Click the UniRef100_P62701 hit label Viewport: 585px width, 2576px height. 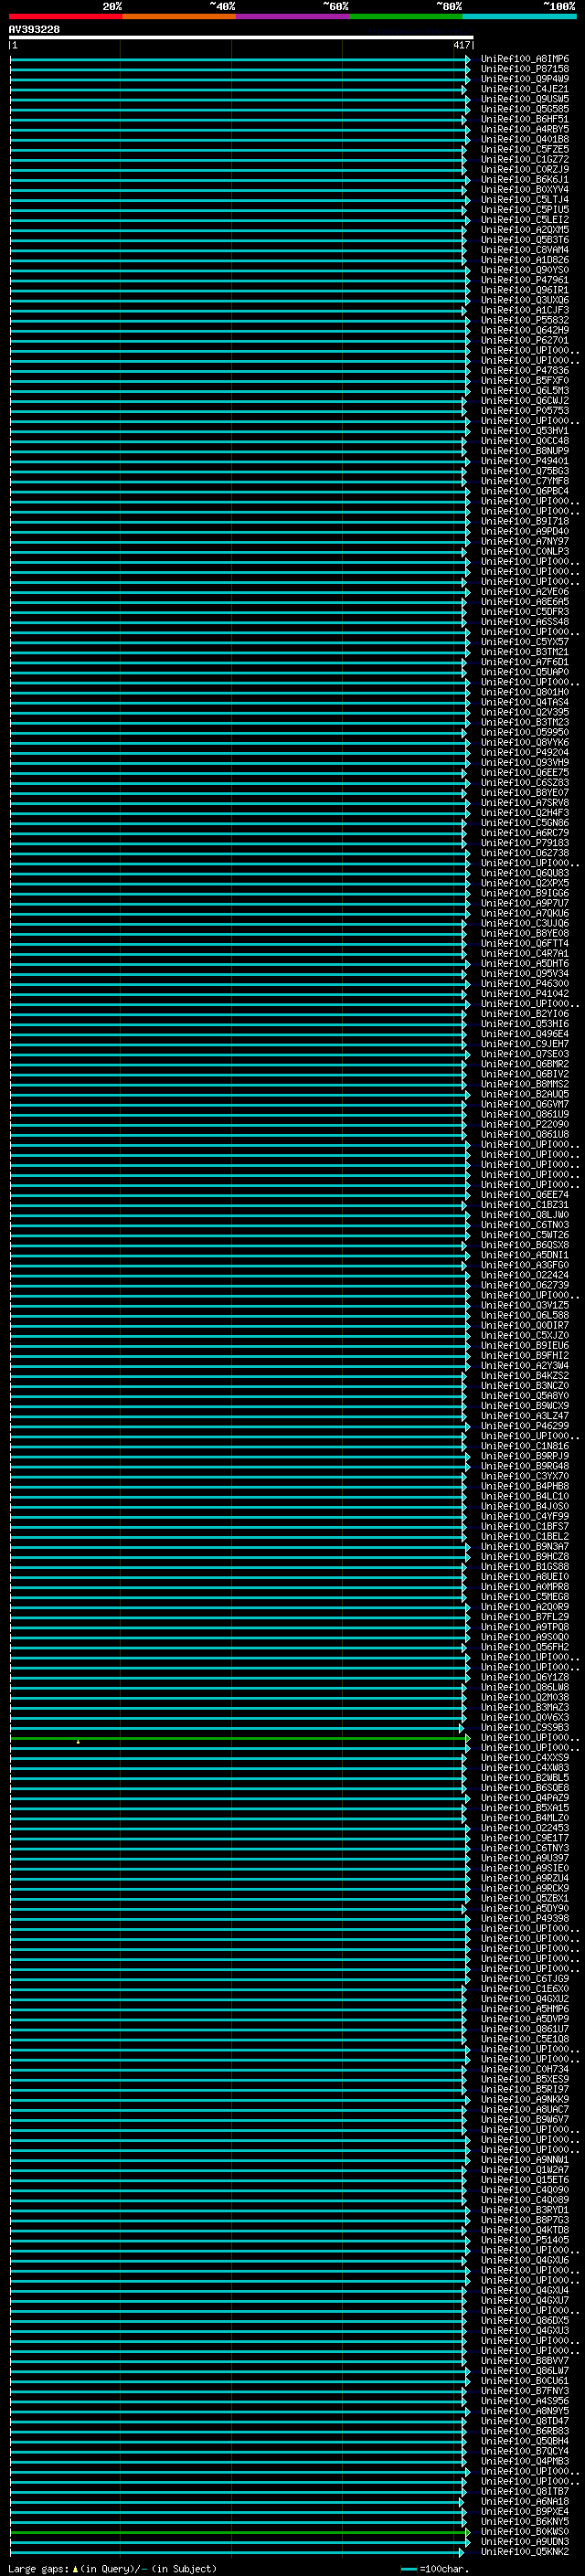point(525,340)
